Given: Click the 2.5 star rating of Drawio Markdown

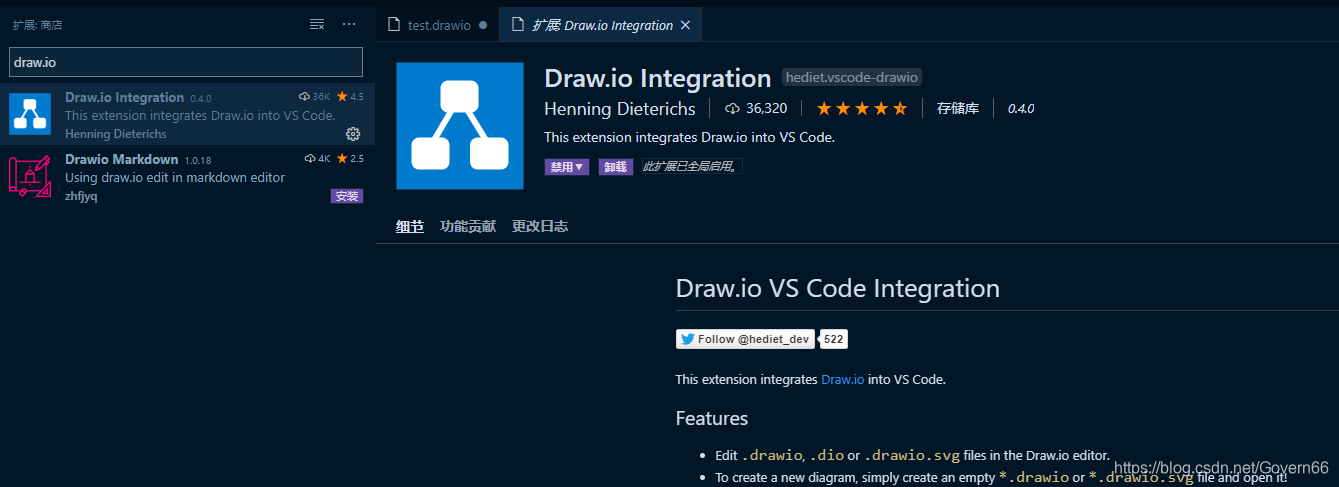Looking at the screenshot, I should tap(350, 159).
